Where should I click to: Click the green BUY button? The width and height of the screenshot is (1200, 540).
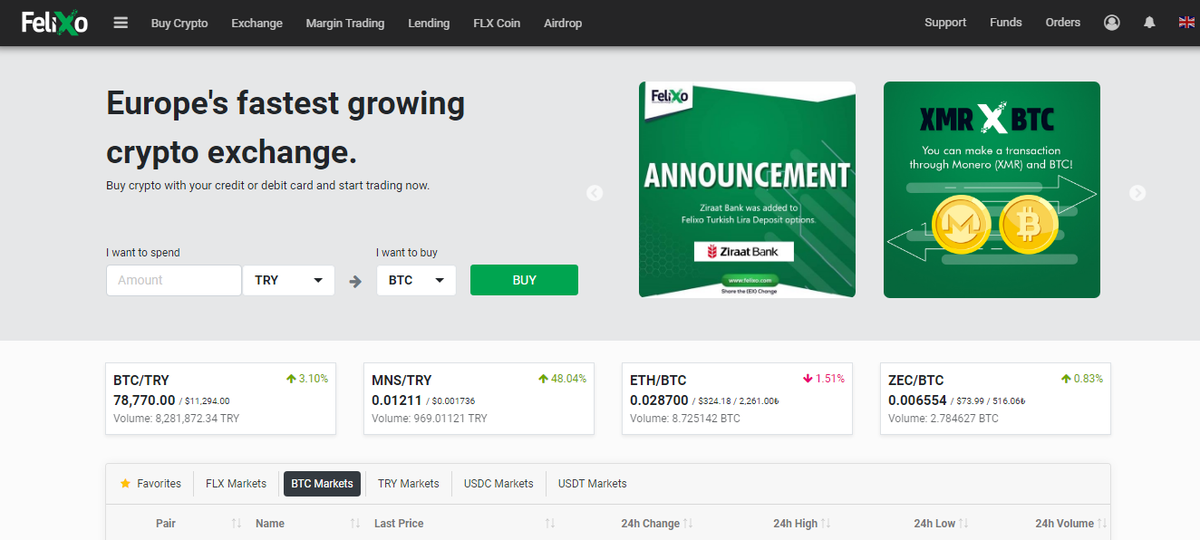pyautogui.click(x=524, y=280)
